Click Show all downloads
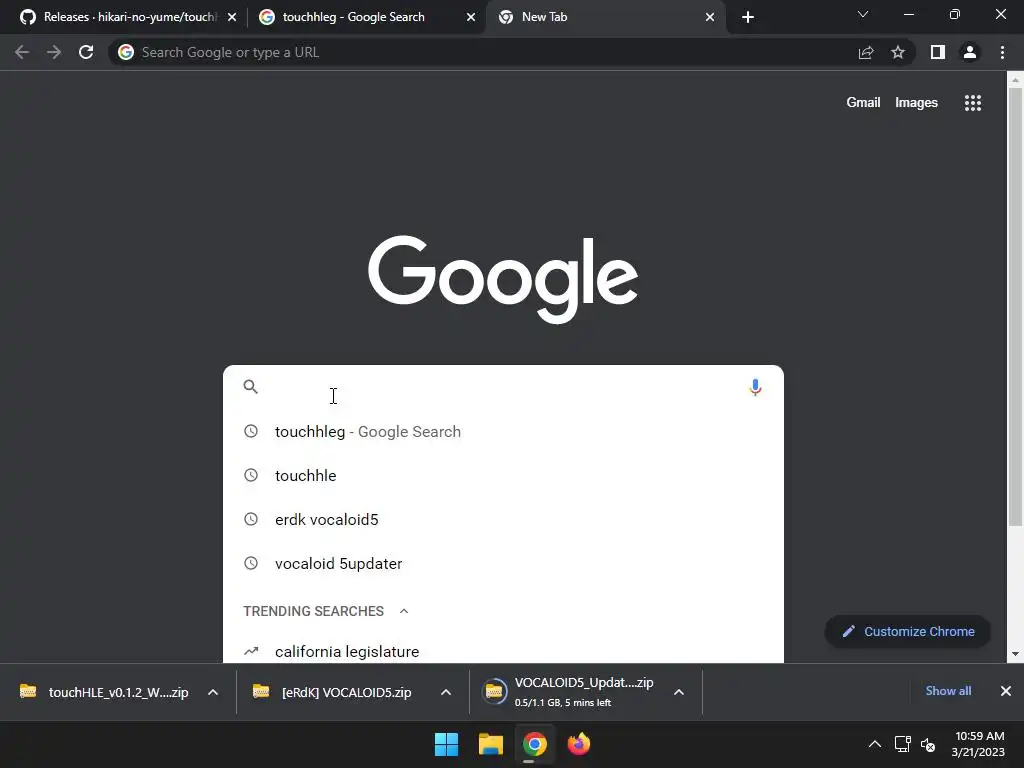Image resolution: width=1024 pixels, height=768 pixels. 948,691
